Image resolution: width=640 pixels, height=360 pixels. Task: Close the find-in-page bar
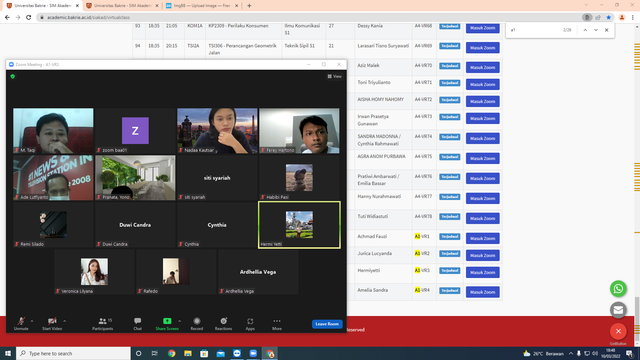point(607,30)
